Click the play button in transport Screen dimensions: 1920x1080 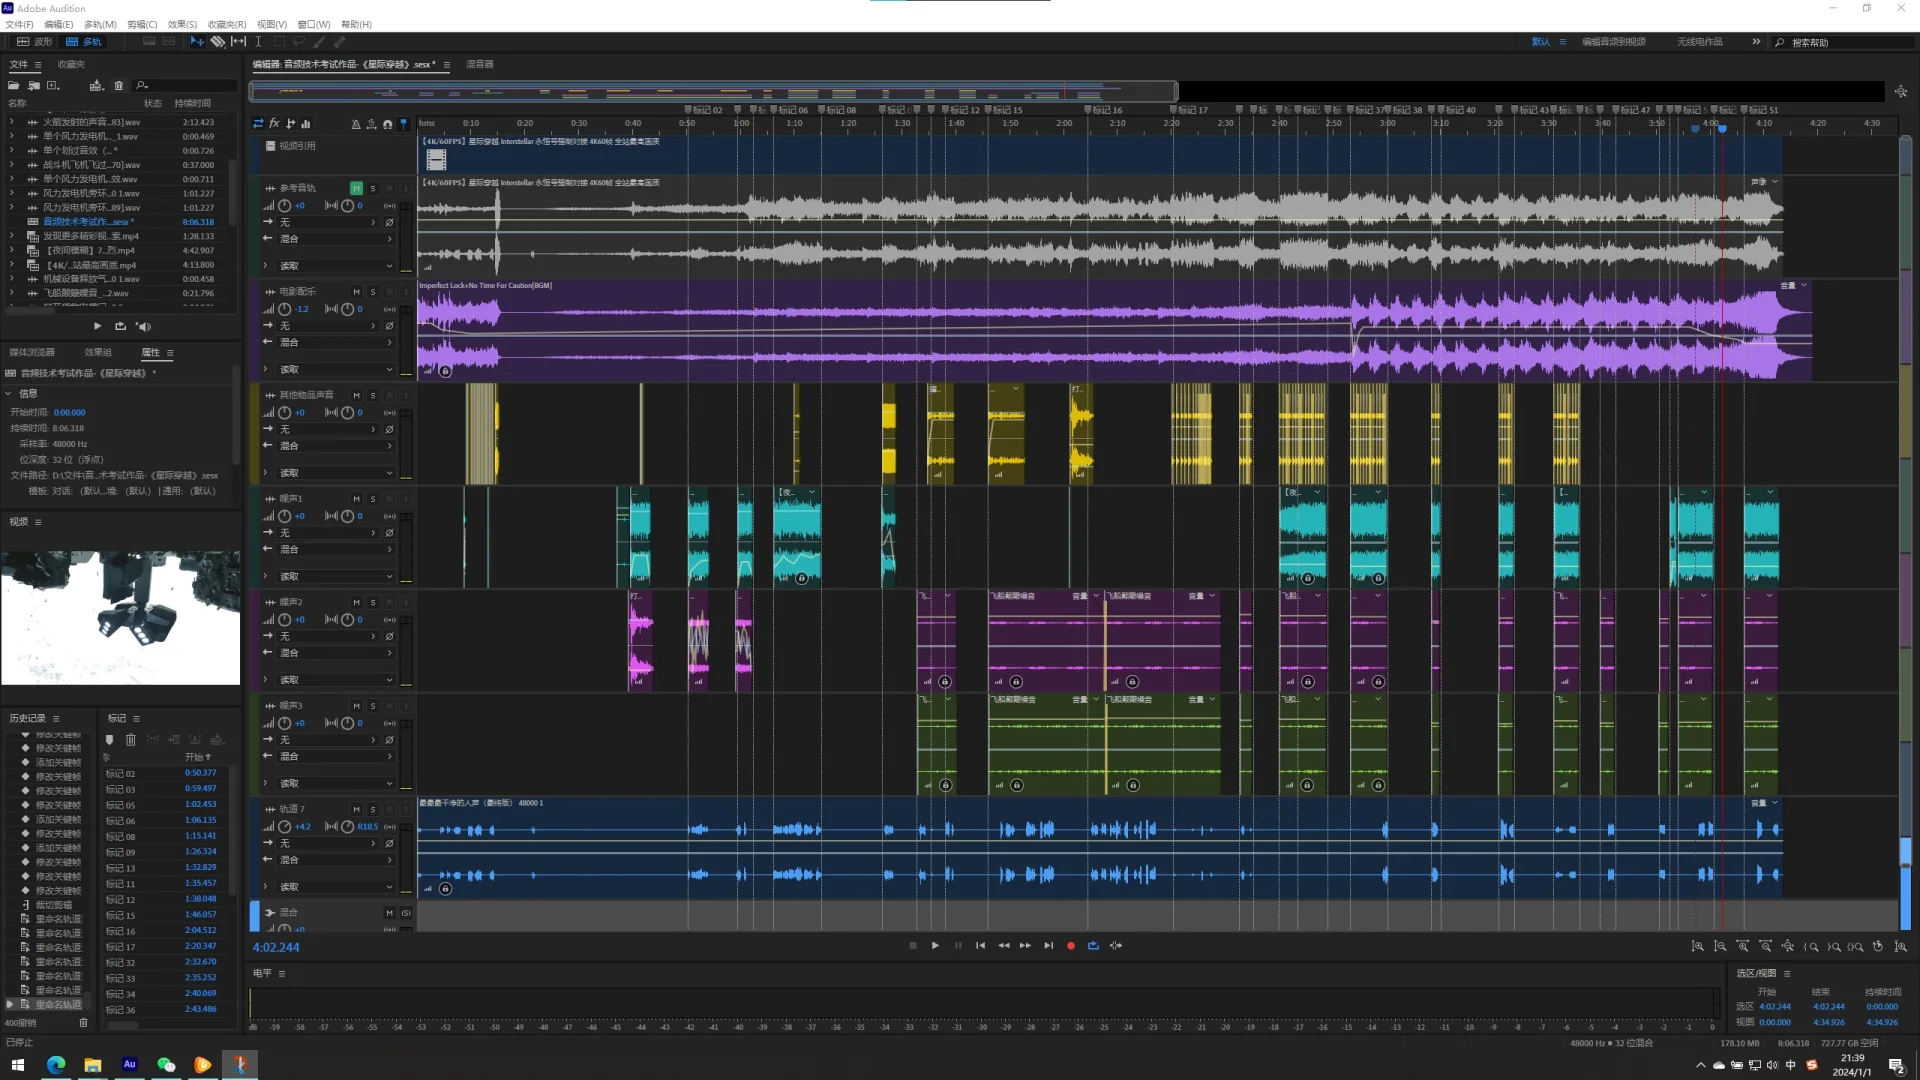[x=935, y=946]
